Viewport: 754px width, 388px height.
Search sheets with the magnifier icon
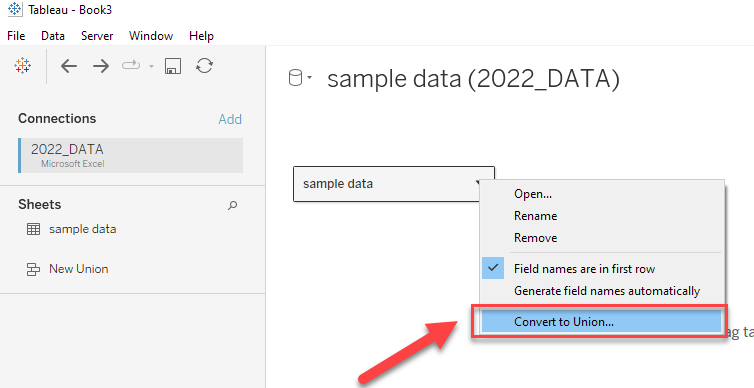click(232, 205)
